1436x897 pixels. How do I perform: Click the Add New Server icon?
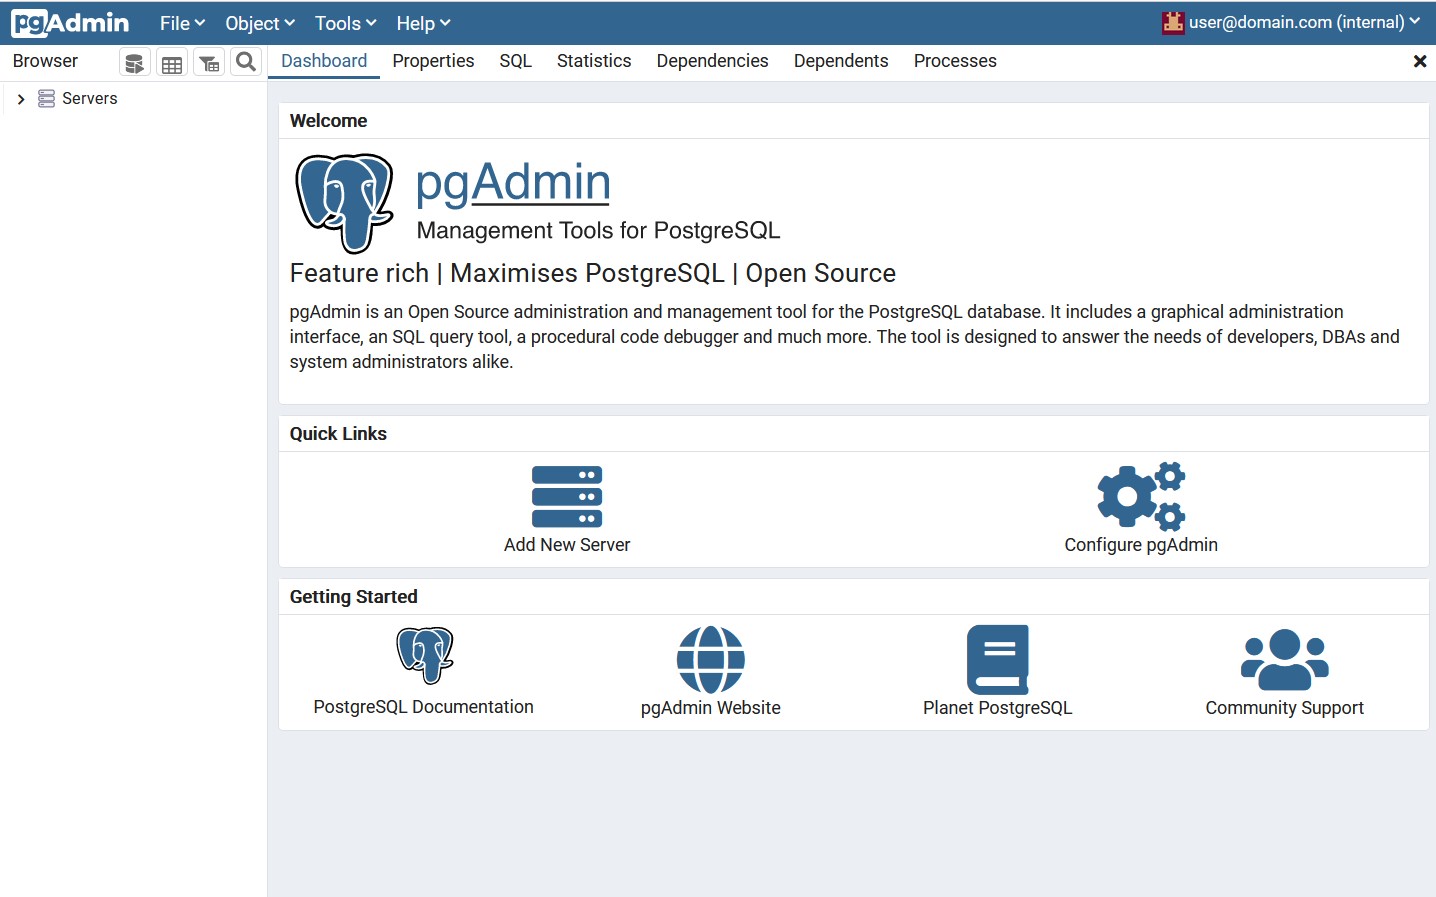567,497
